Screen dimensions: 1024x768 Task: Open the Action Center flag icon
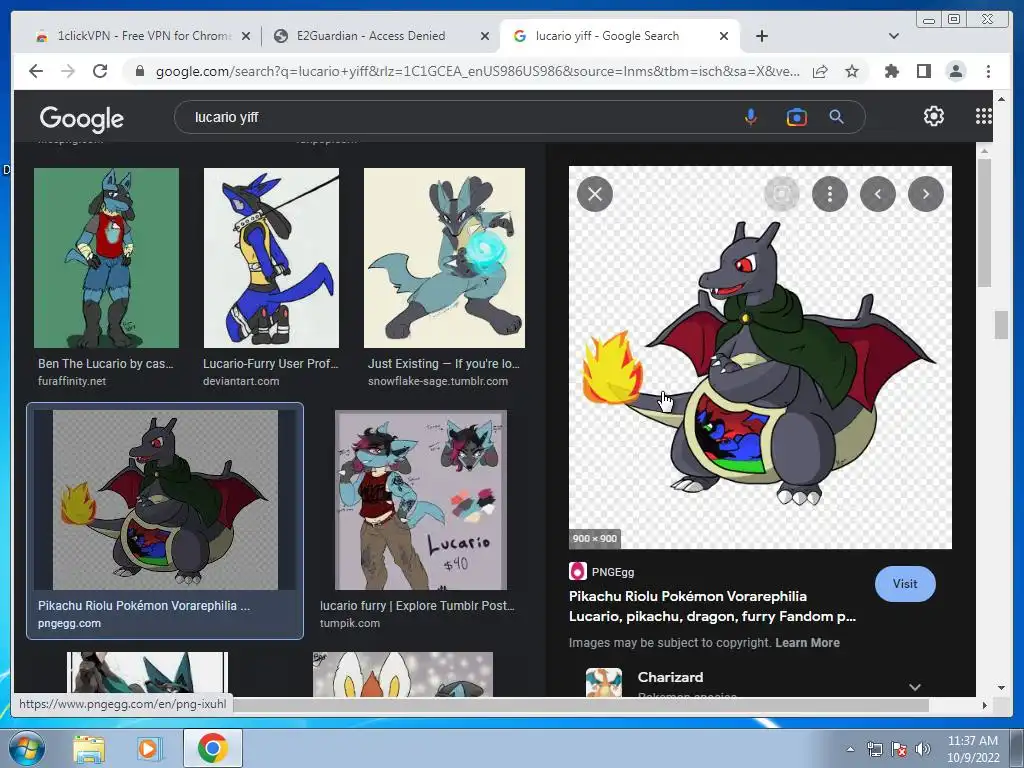(x=899, y=749)
